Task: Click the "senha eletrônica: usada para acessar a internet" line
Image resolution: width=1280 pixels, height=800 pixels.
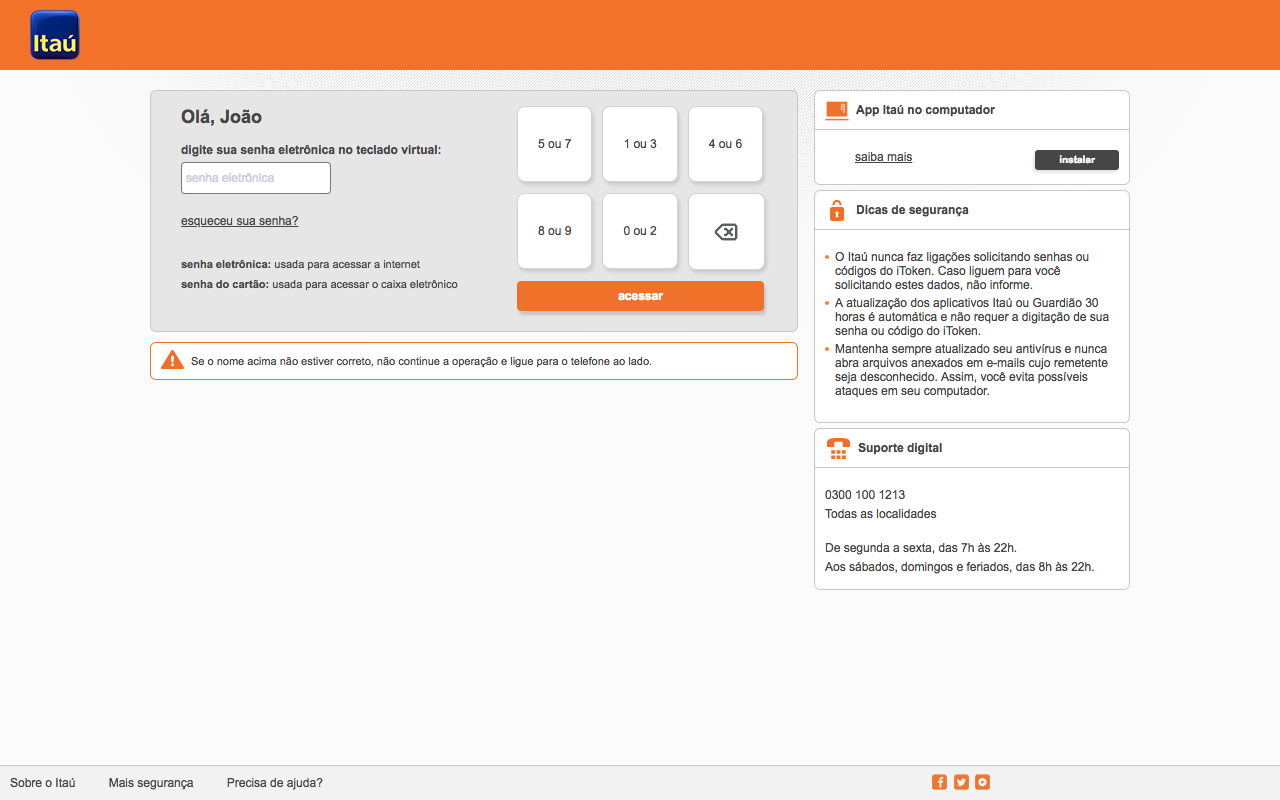Action: tap(300, 265)
